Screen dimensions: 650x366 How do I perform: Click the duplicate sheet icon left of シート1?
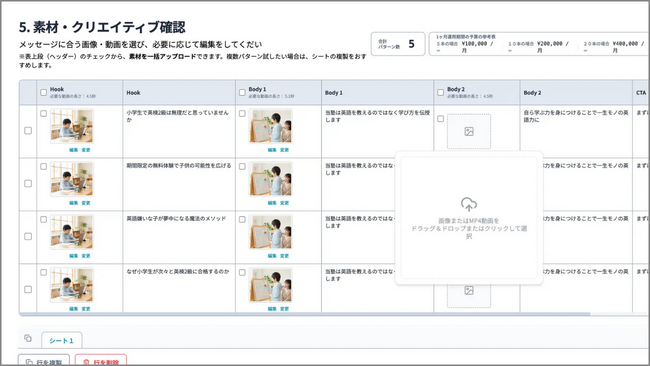click(x=28, y=338)
